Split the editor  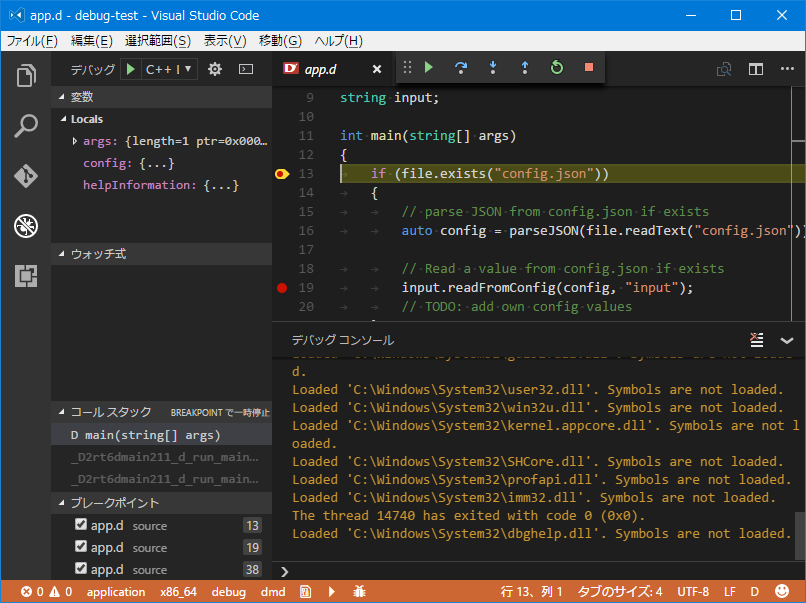coord(756,69)
